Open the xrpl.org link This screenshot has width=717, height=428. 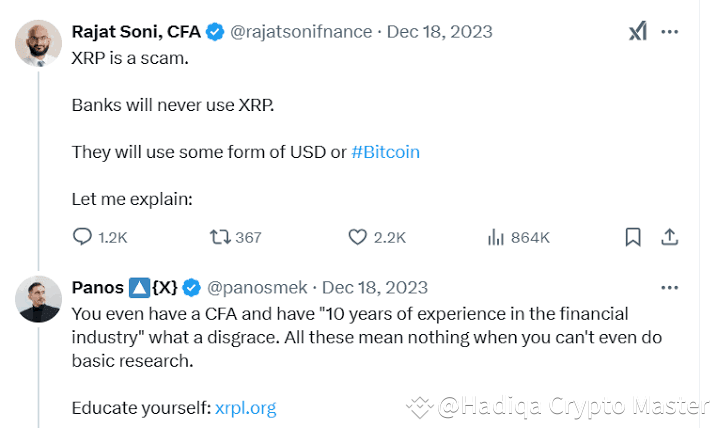[x=245, y=408]
